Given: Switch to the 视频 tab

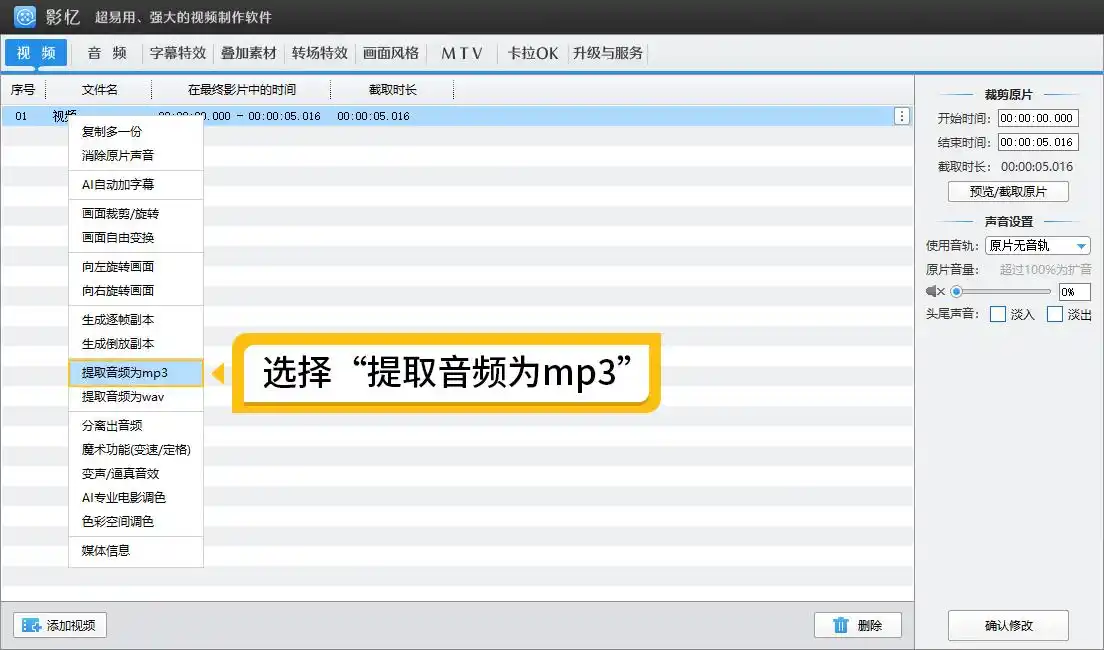Looking at the screenshot, I should (x=36, y=53).
